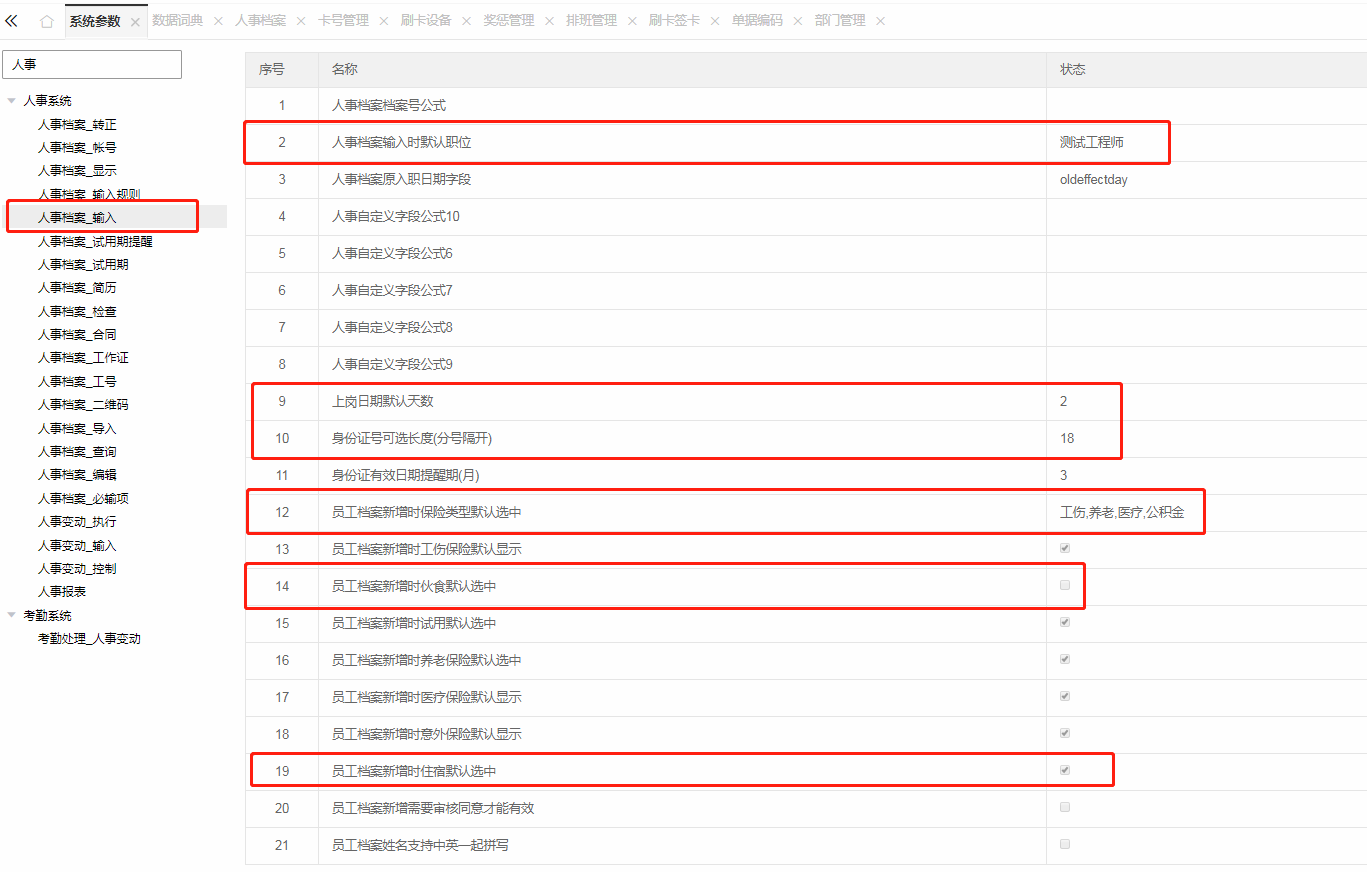Click the 测试工程师 default position value
This screenshot has height=872, width=1367.
[1092, 142]
